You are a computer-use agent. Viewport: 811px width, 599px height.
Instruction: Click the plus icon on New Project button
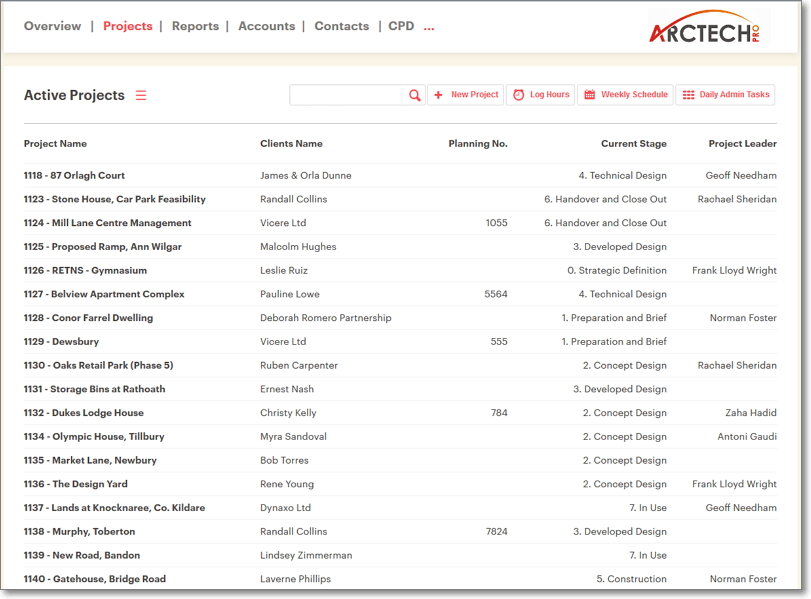(437, 94)
